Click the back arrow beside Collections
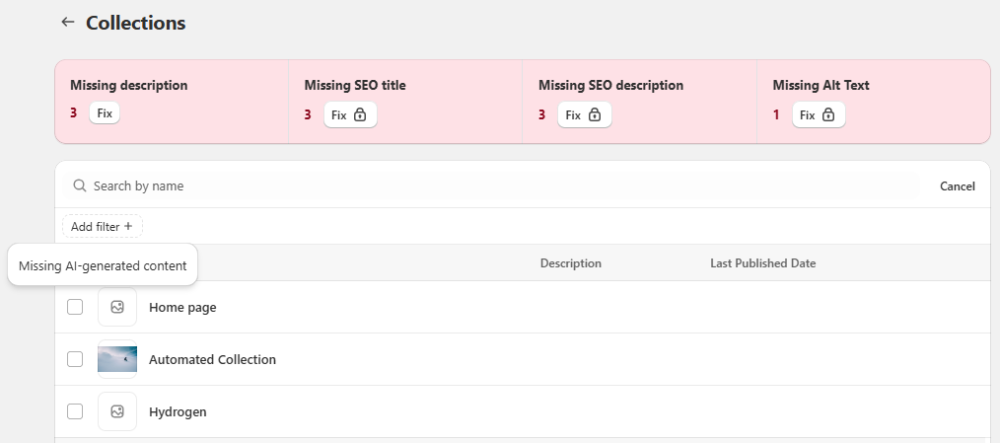This screenshot has height=443, width=1000. pyautogui.click(x=68, y=22)
